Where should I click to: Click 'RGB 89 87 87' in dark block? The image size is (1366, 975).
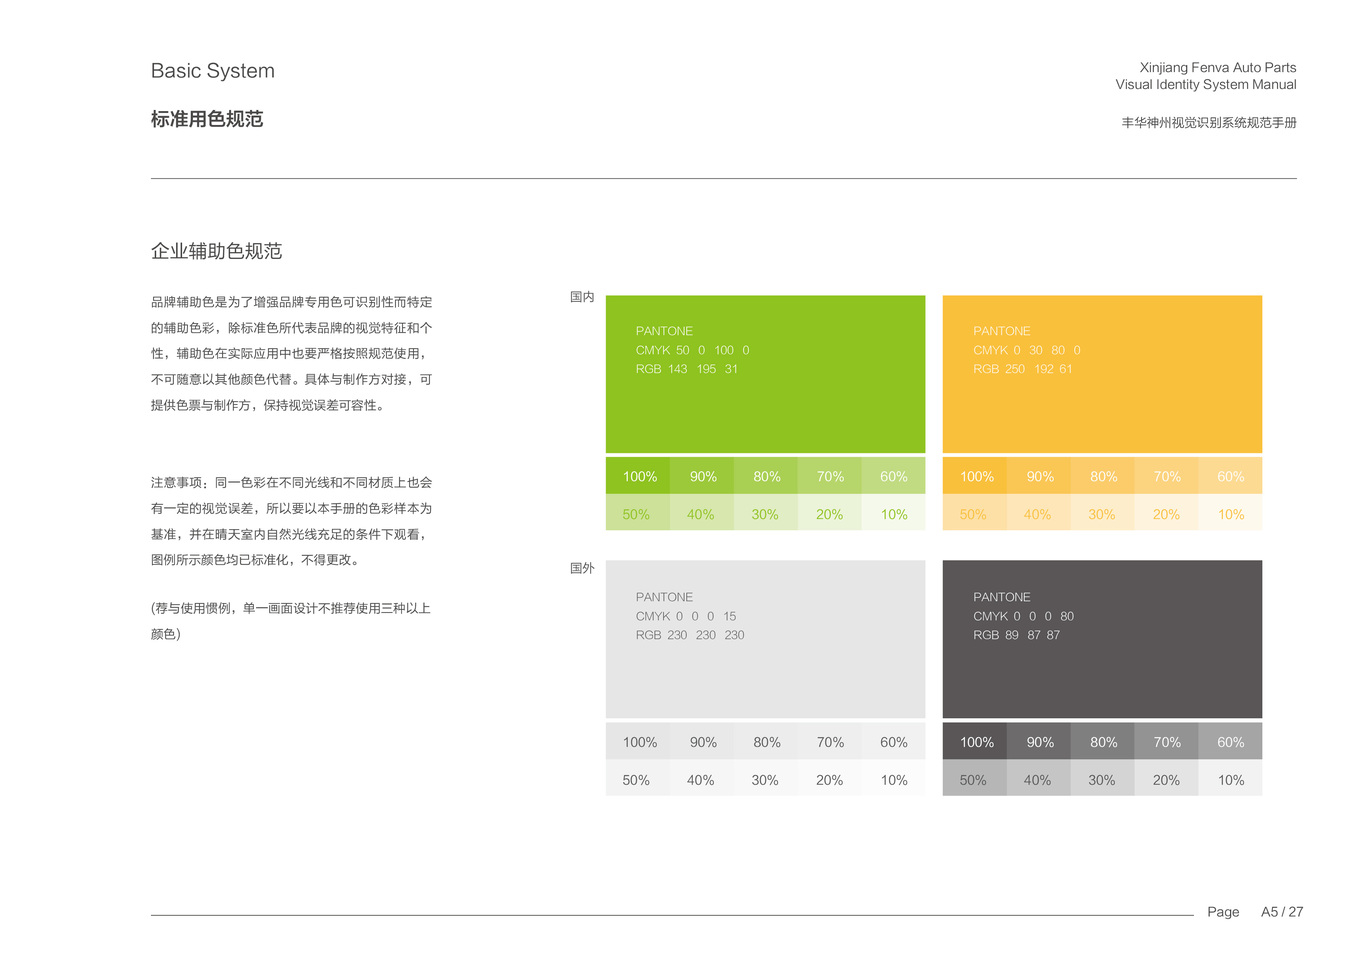coord(1016,635)
